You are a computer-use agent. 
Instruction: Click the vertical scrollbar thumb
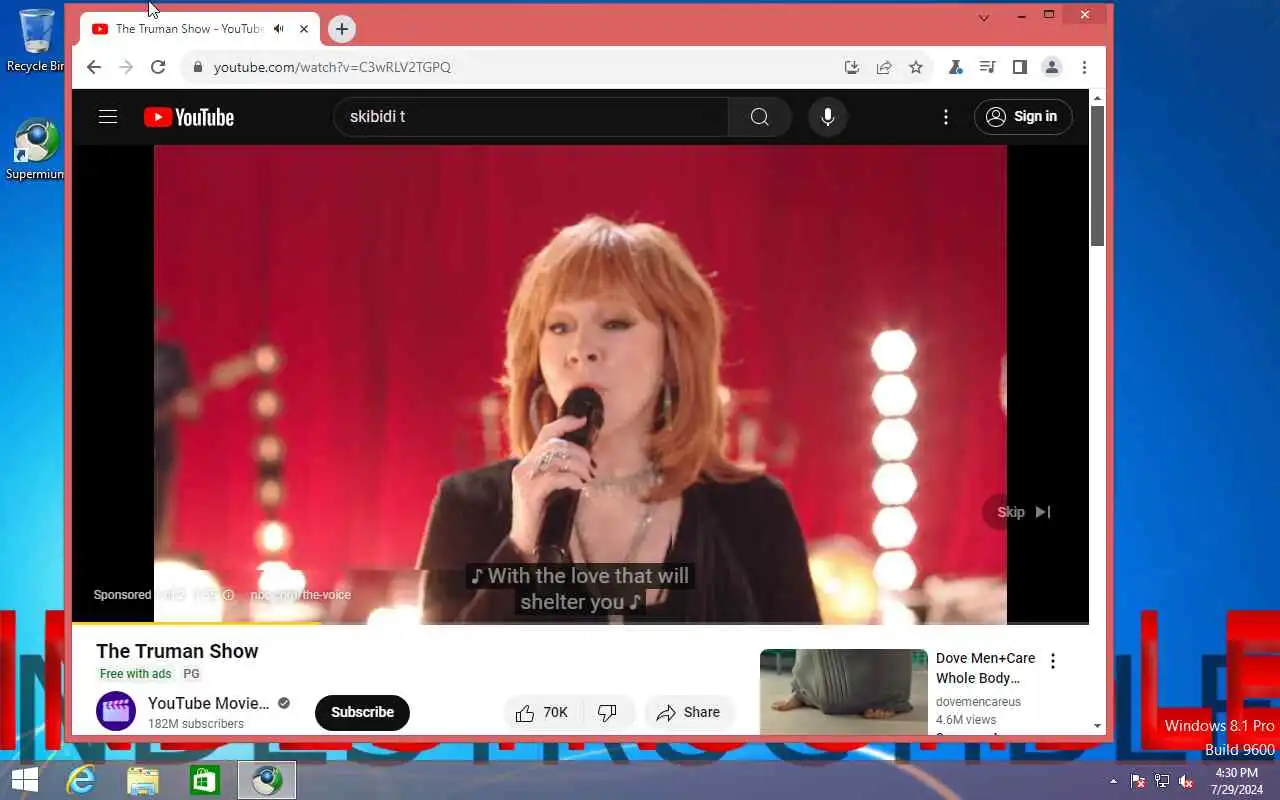tap(1097, 176)
